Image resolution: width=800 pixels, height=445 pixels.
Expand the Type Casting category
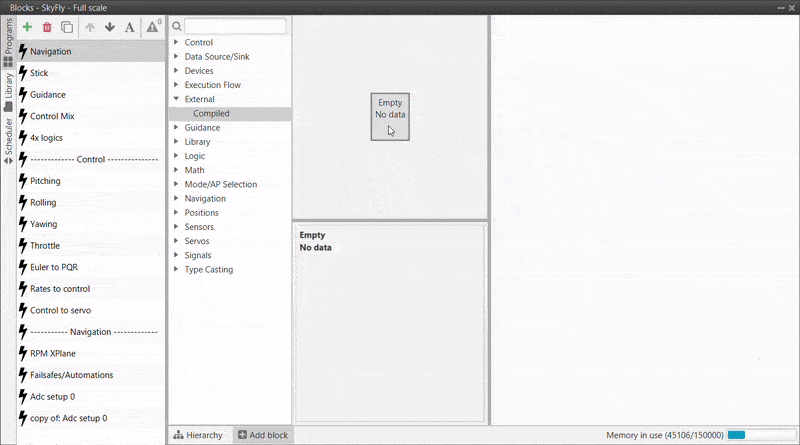click(176, 270)
